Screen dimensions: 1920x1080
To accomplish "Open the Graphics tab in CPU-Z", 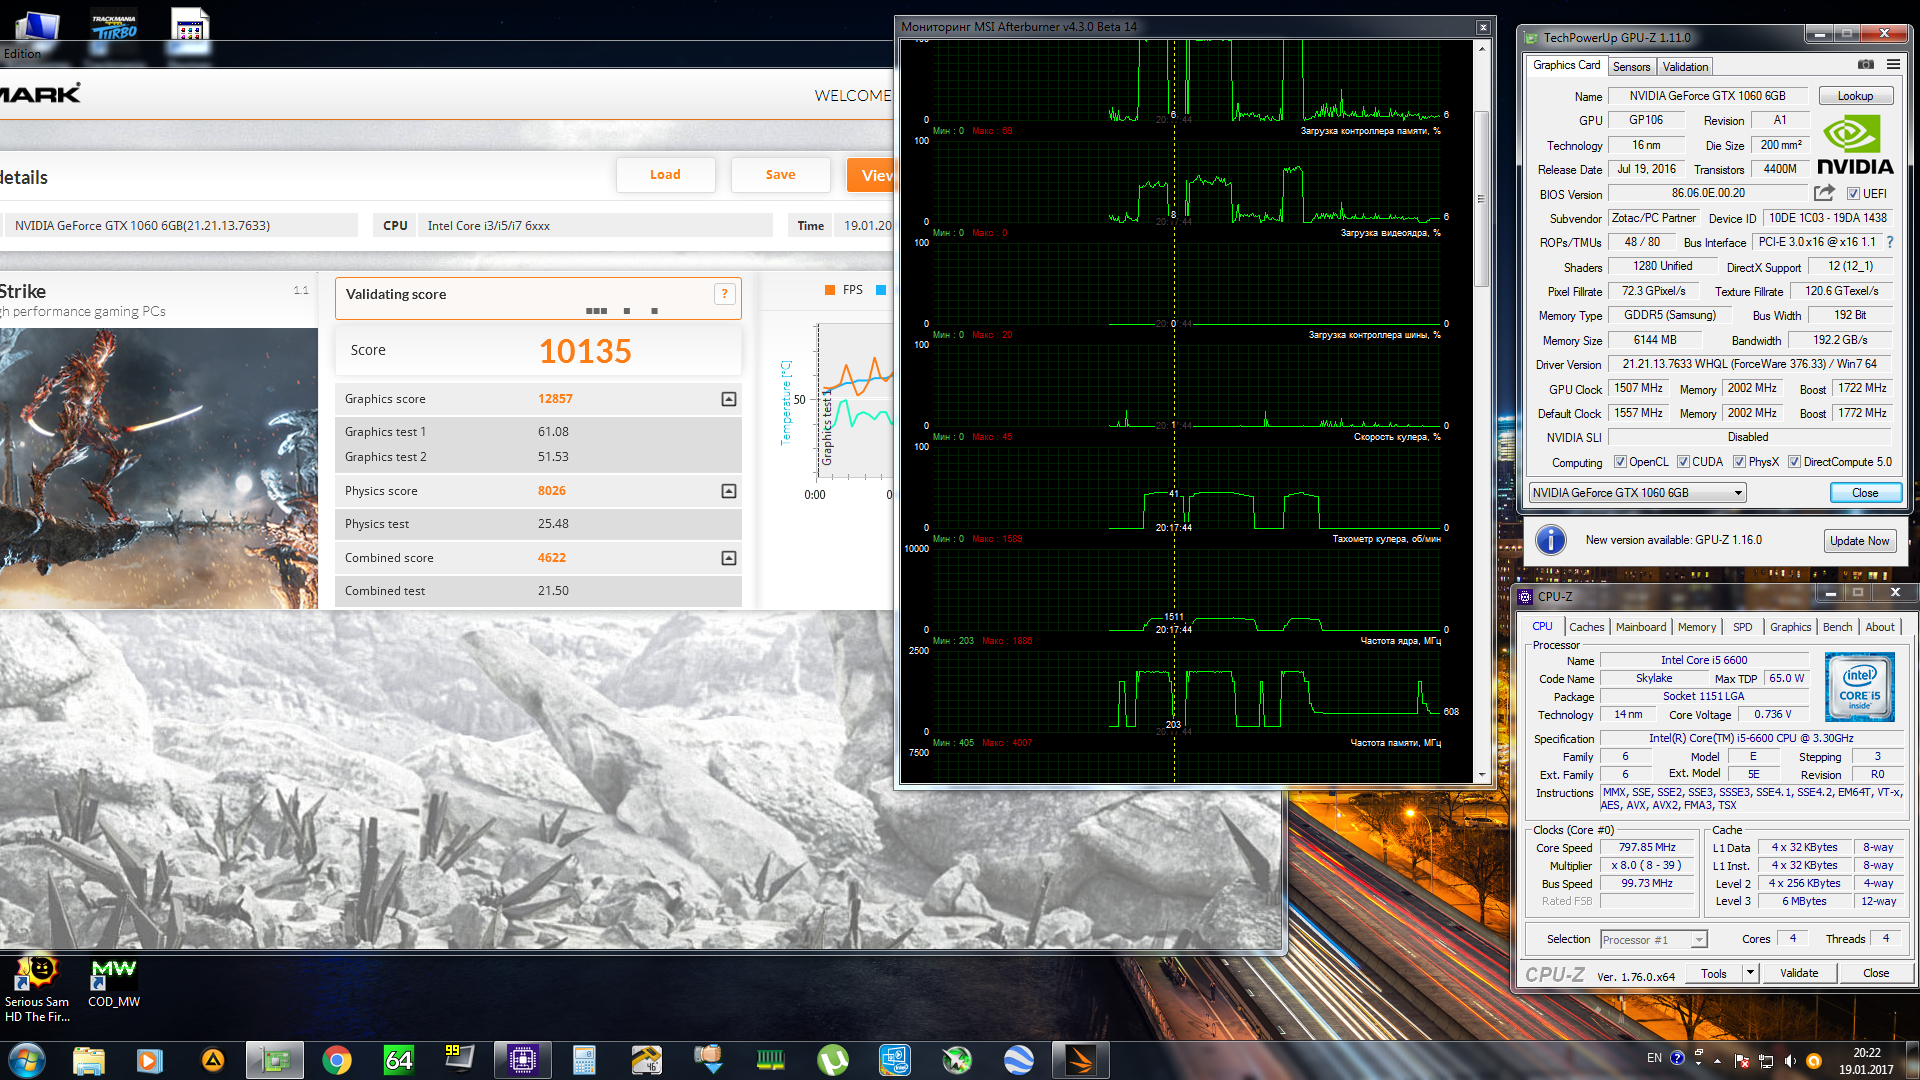I will pyautogui.click(x=1790, y=627).
